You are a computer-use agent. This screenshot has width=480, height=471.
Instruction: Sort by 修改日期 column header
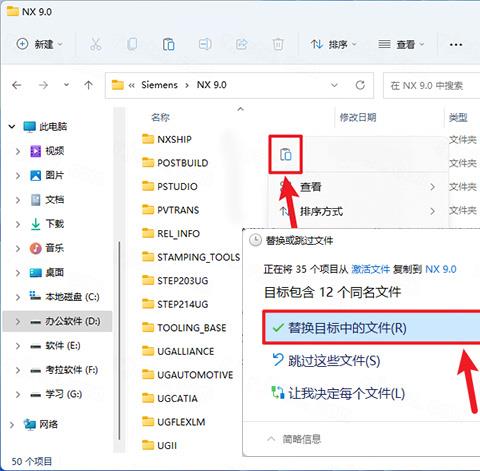(358, 117)
